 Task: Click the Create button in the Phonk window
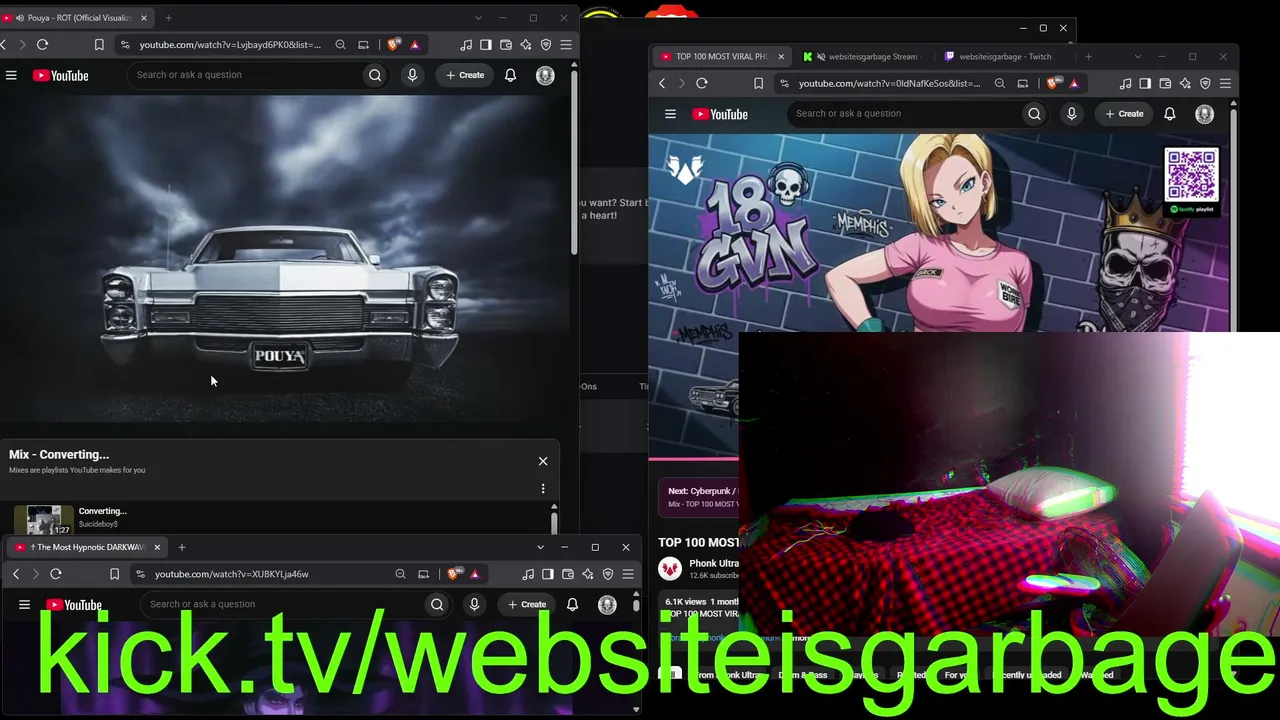1124,114
